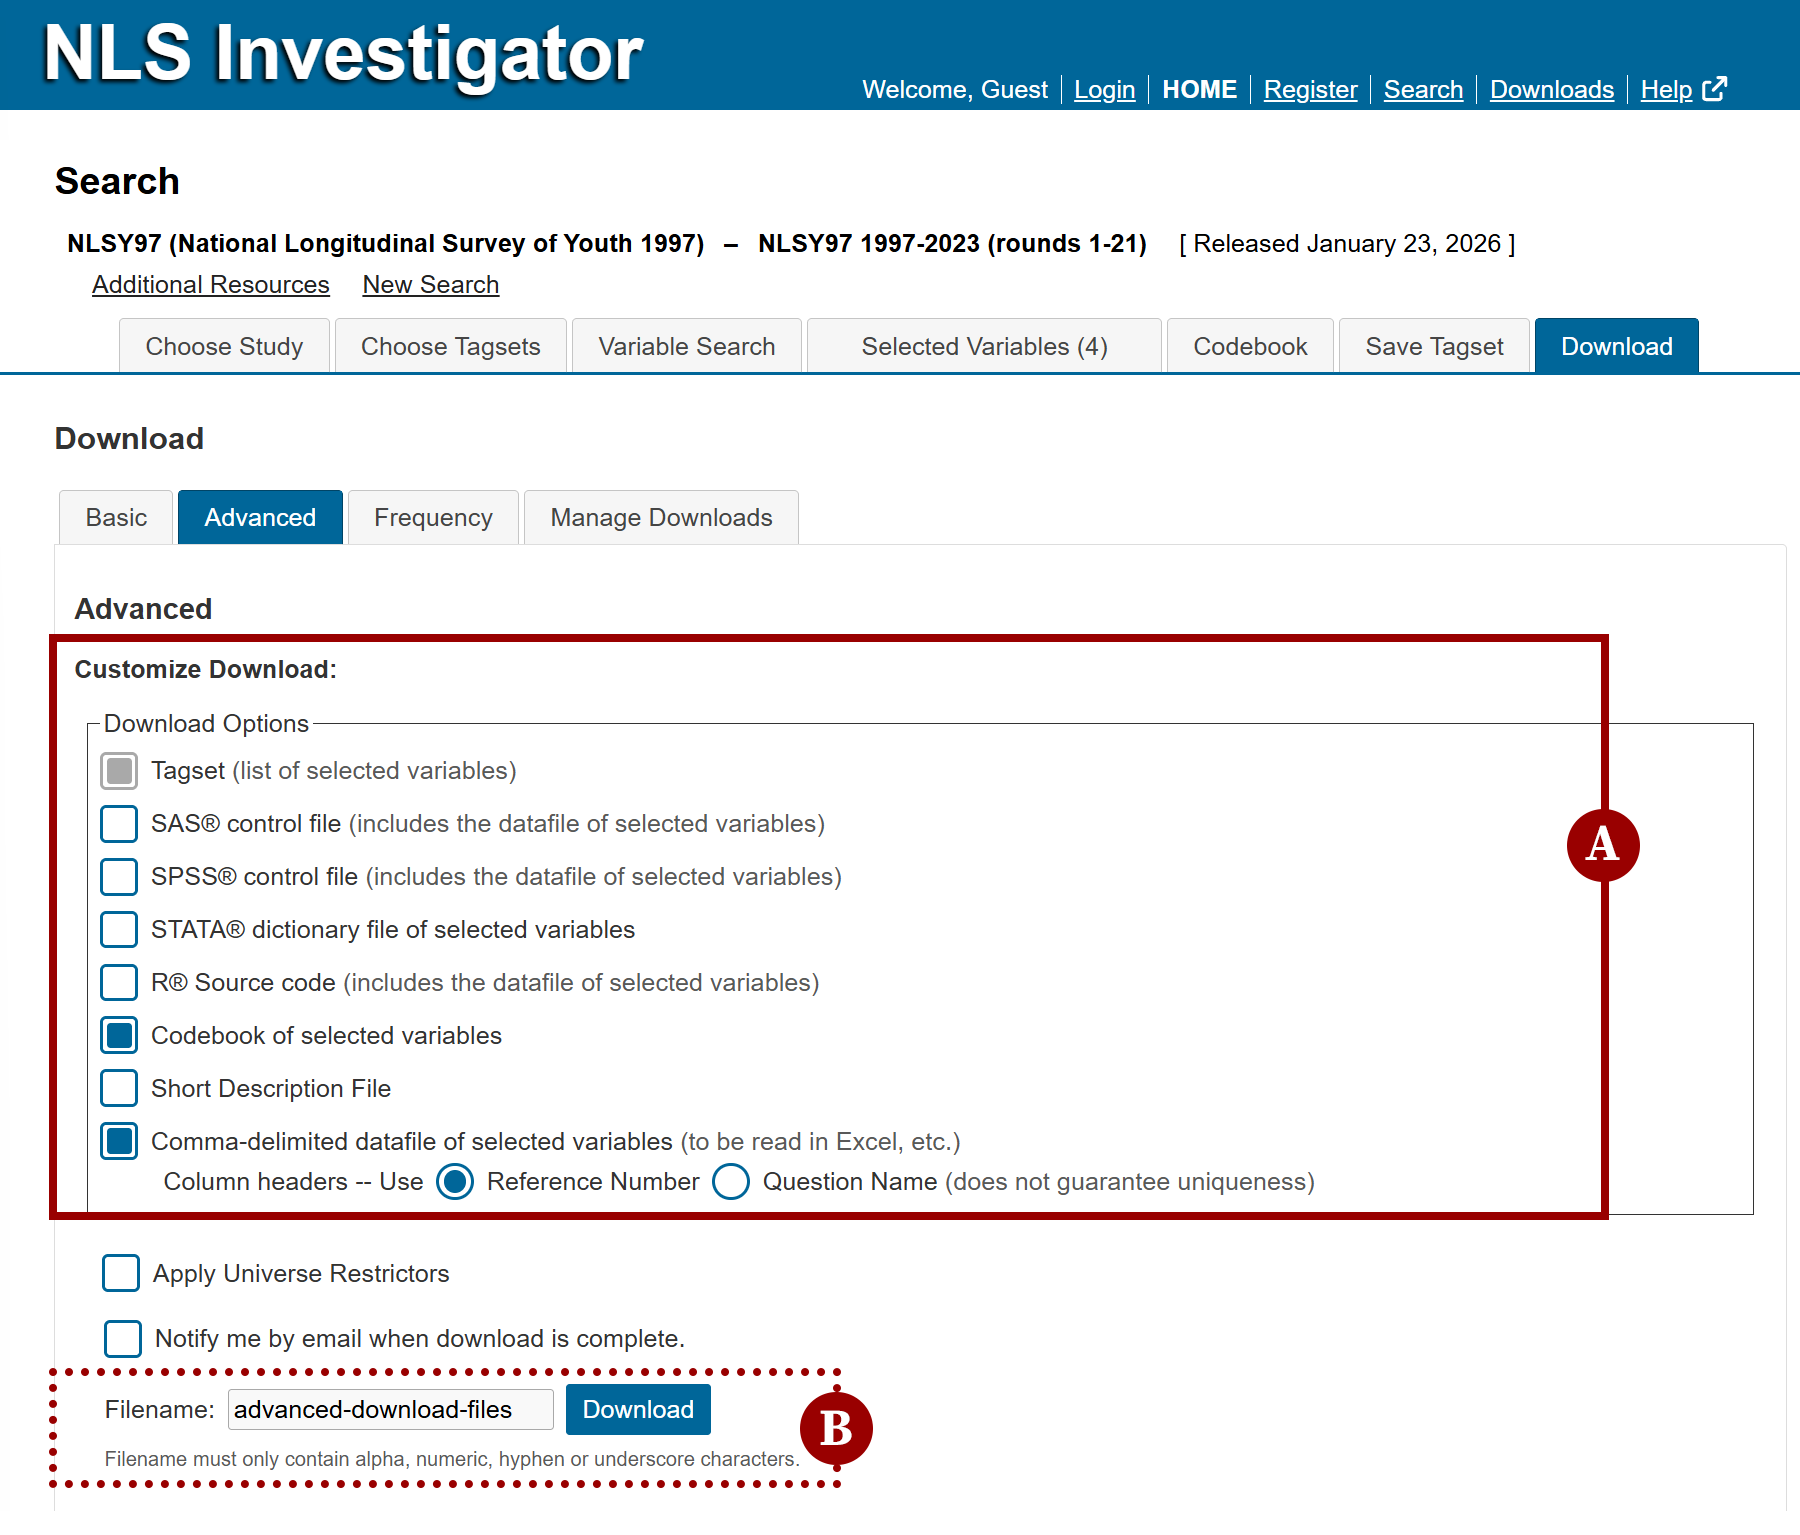
Task: Toggle the Tagset list checkbox
Action: click(x=119, y=771)
